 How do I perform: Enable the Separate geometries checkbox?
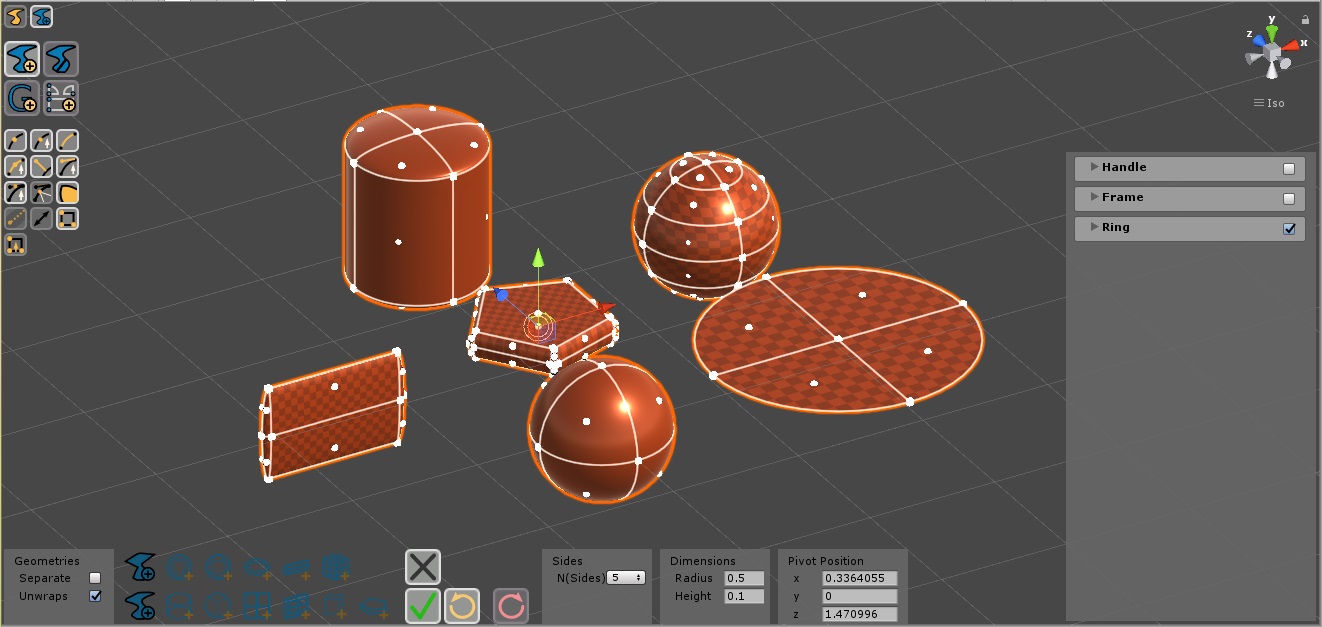pos(95,578)
